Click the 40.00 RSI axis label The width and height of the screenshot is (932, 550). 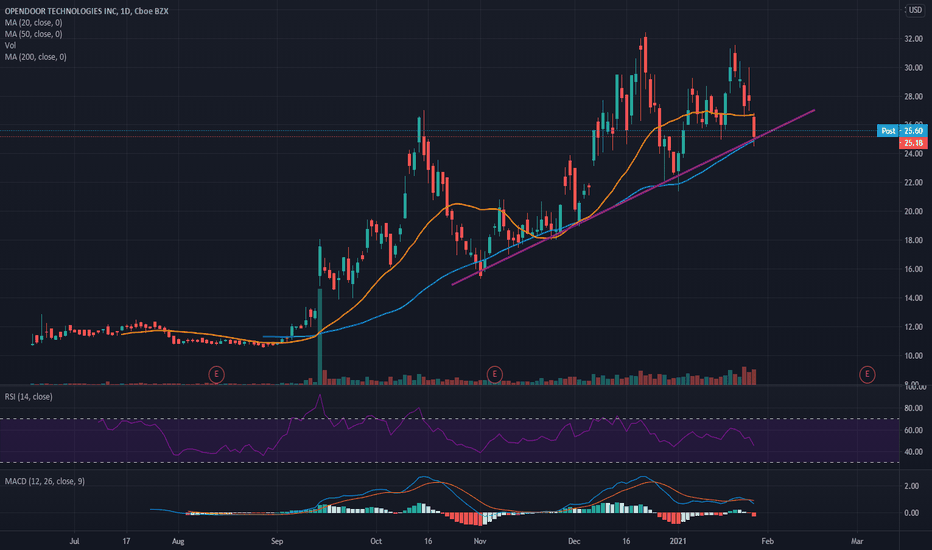[x=914, y=452]
